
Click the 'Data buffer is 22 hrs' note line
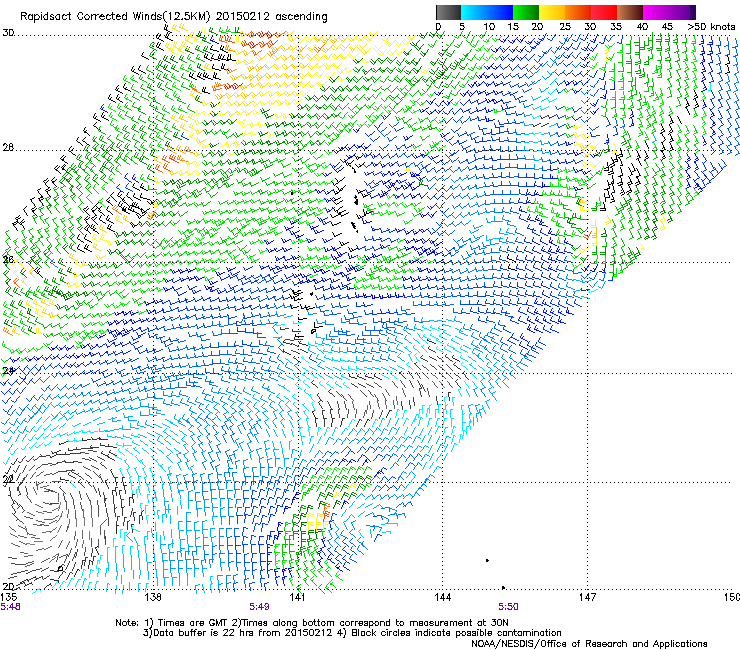(352, 633)
